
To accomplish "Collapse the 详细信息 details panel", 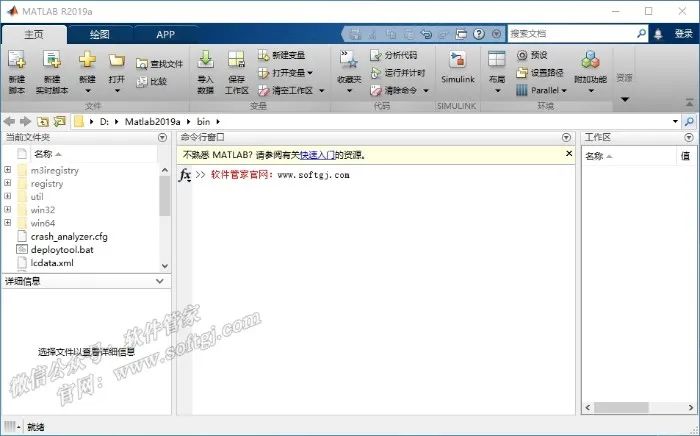I will pyautogui.click(x=160, y=281).
